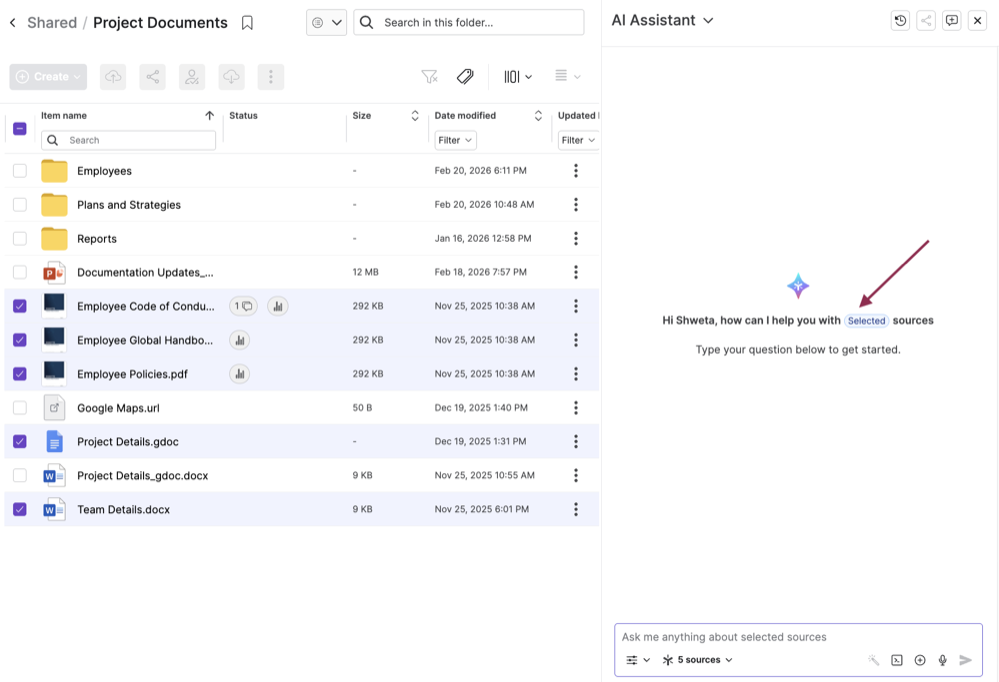The width and height of the screenshot is (999, 682).
Task: Expand the 5 sources dropdown
Action: tap(698, 660)
